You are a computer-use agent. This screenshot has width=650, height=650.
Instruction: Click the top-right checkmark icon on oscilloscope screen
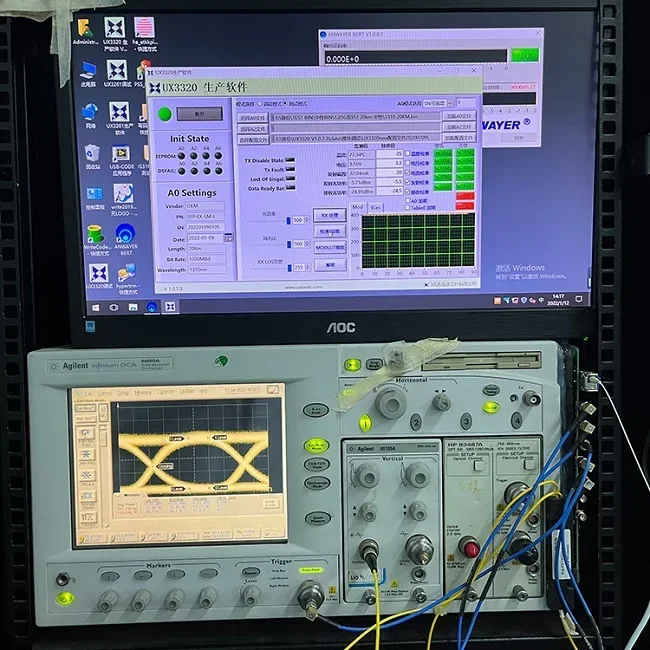click(x=273, y=390)
